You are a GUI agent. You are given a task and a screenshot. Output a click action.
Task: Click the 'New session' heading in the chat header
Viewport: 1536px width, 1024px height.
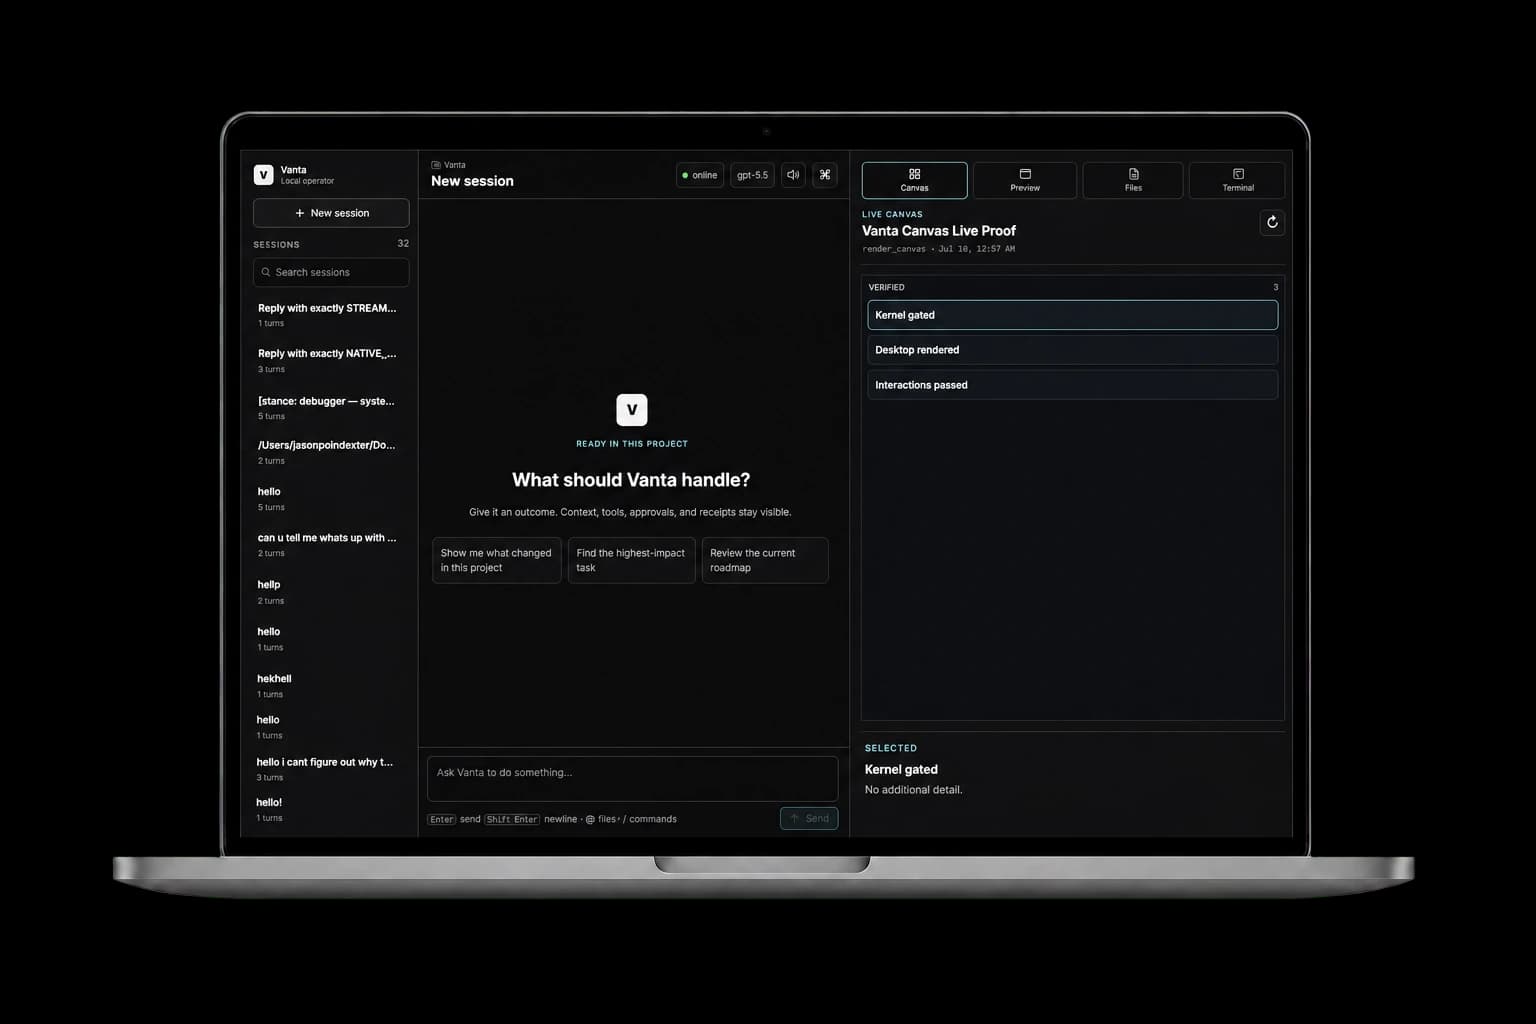tap(472, 181)
